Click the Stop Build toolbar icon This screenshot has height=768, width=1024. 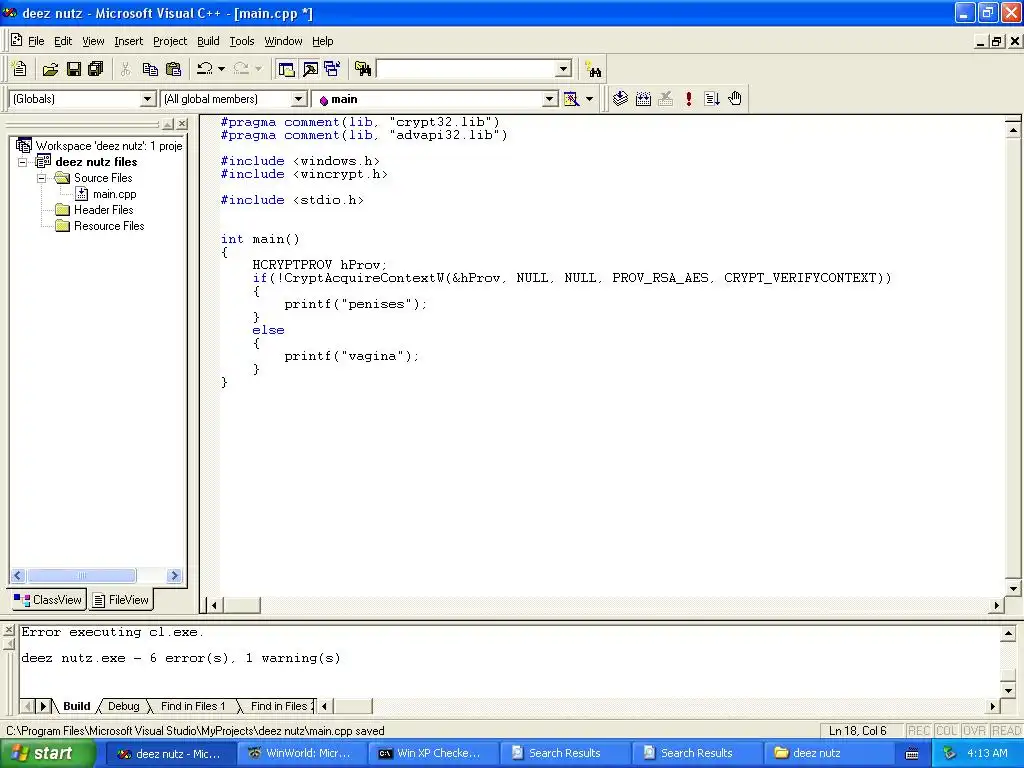(665, 99)
